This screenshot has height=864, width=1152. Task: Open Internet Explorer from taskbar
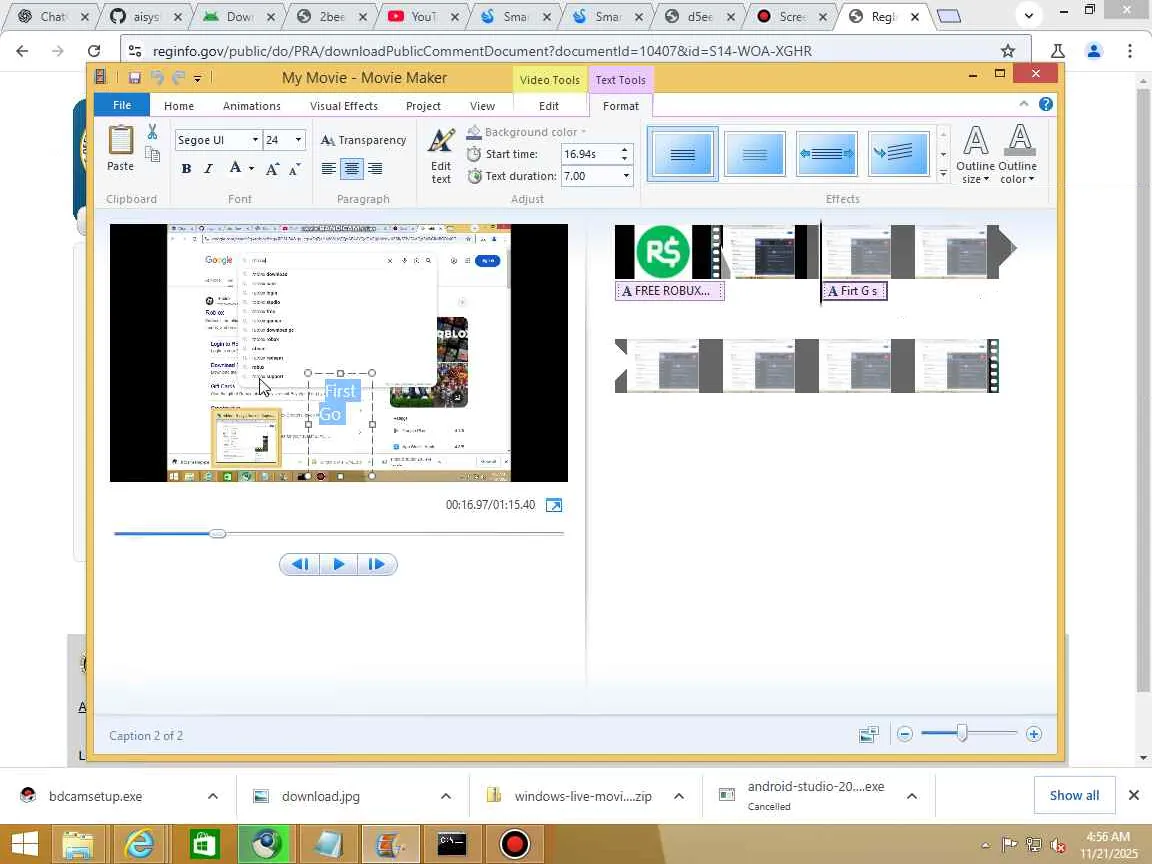pos(140,844)
